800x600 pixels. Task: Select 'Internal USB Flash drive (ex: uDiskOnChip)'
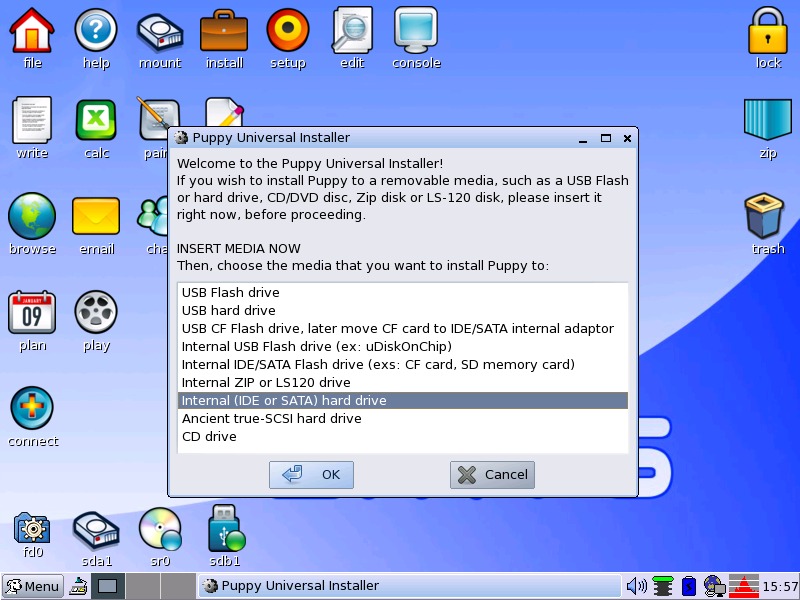click(x=403, y=346)
